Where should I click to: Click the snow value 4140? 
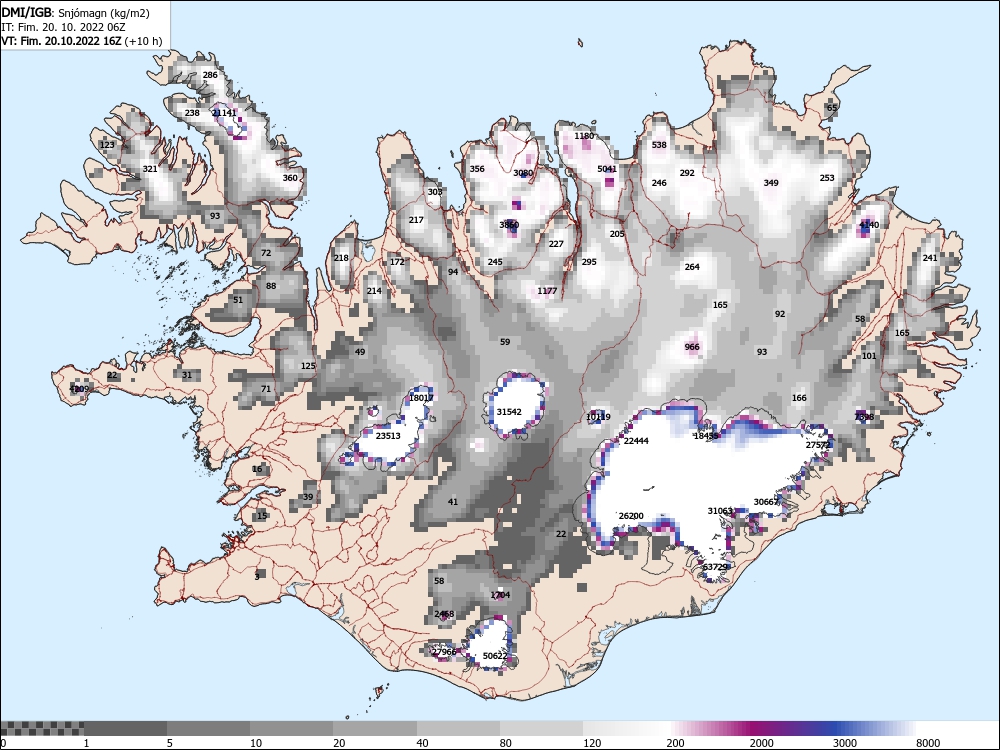pos(869,225)
